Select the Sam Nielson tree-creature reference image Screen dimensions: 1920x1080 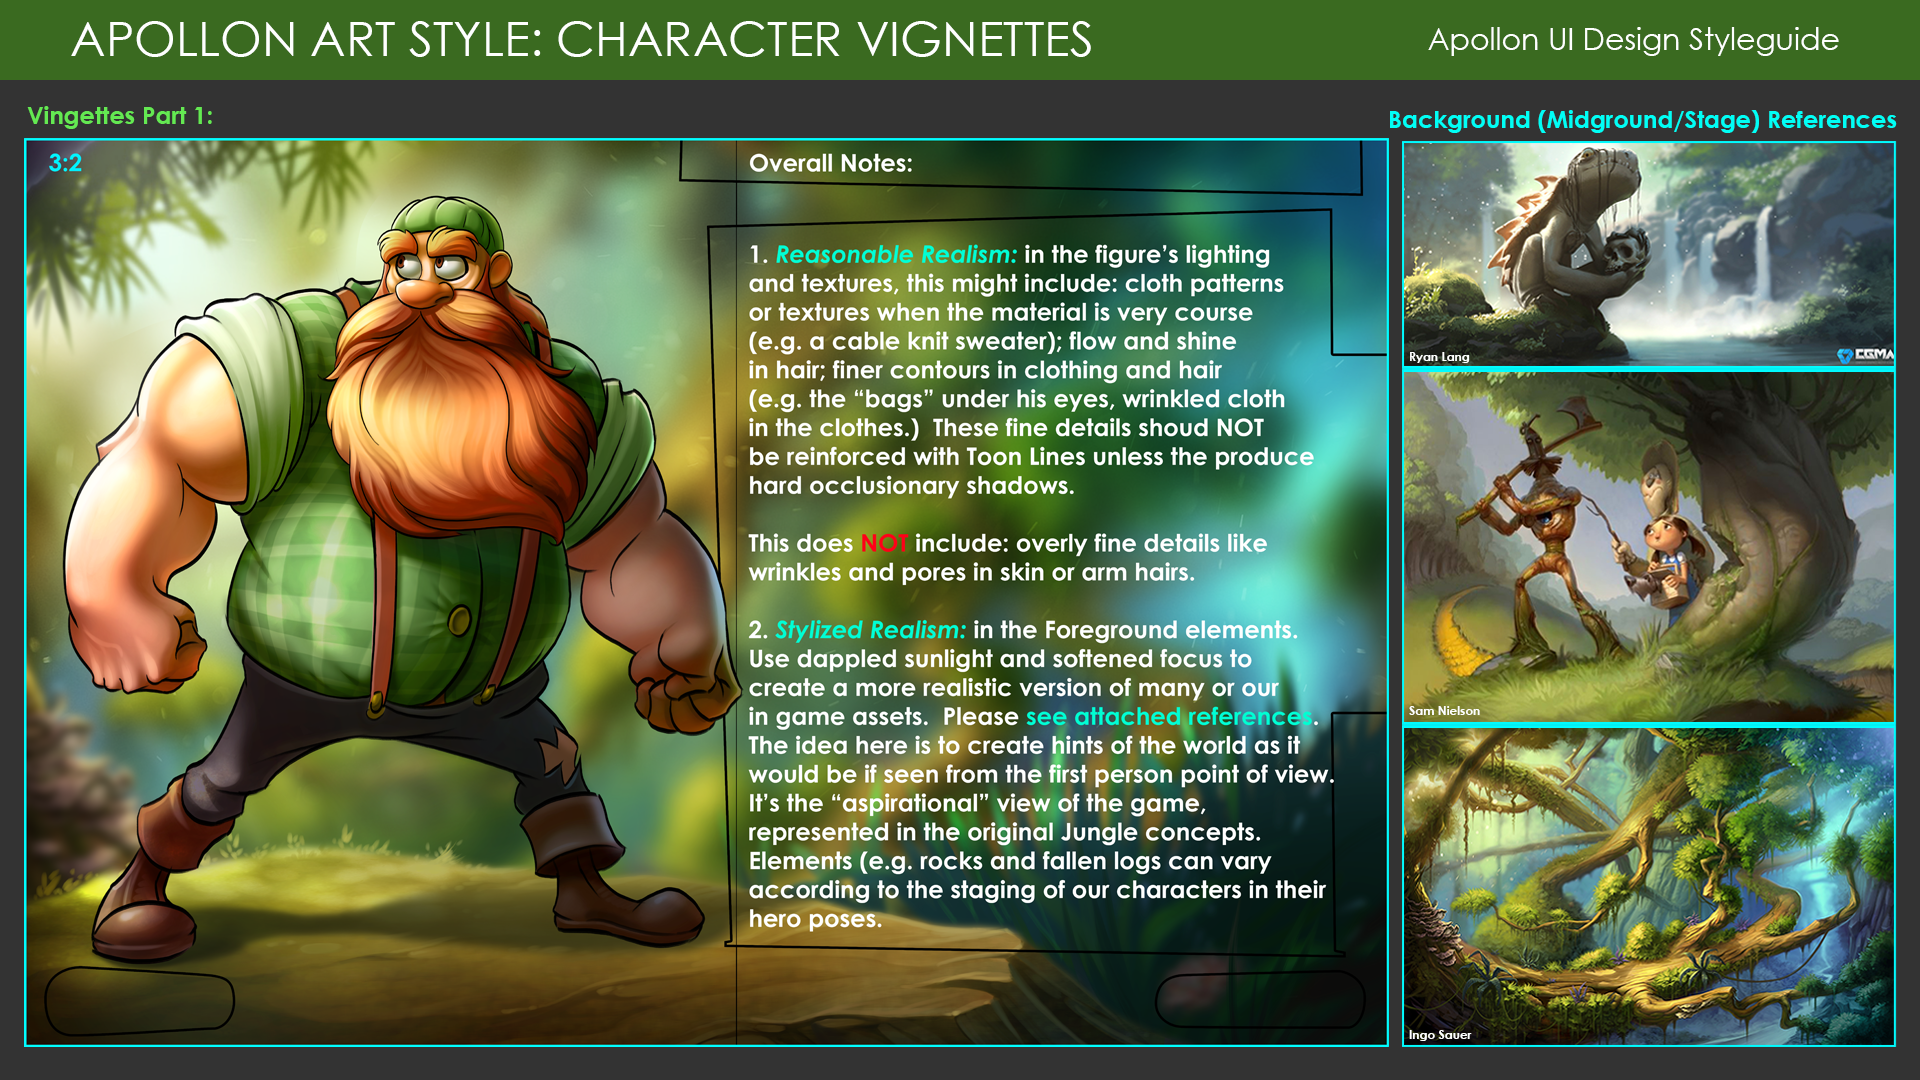point(1648,546)
